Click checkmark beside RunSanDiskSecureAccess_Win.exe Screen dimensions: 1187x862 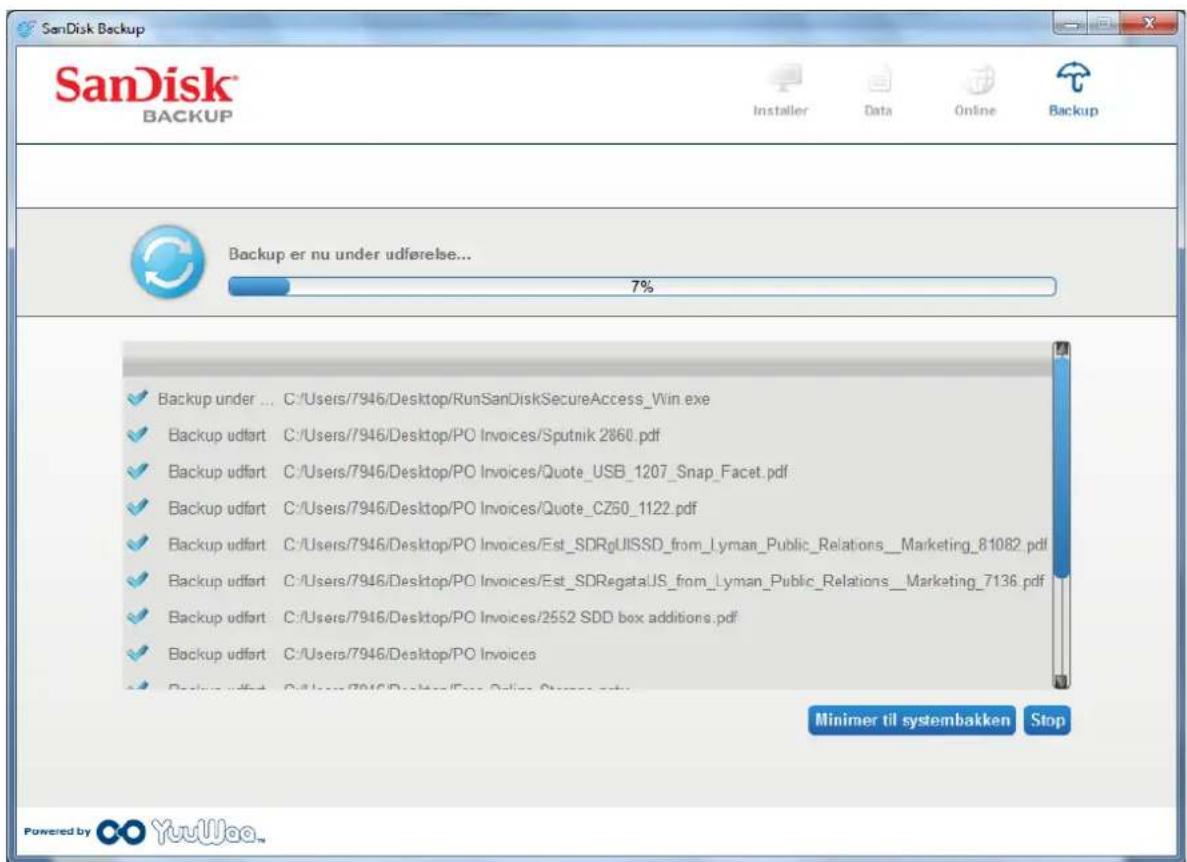click(x=137, y=398)
